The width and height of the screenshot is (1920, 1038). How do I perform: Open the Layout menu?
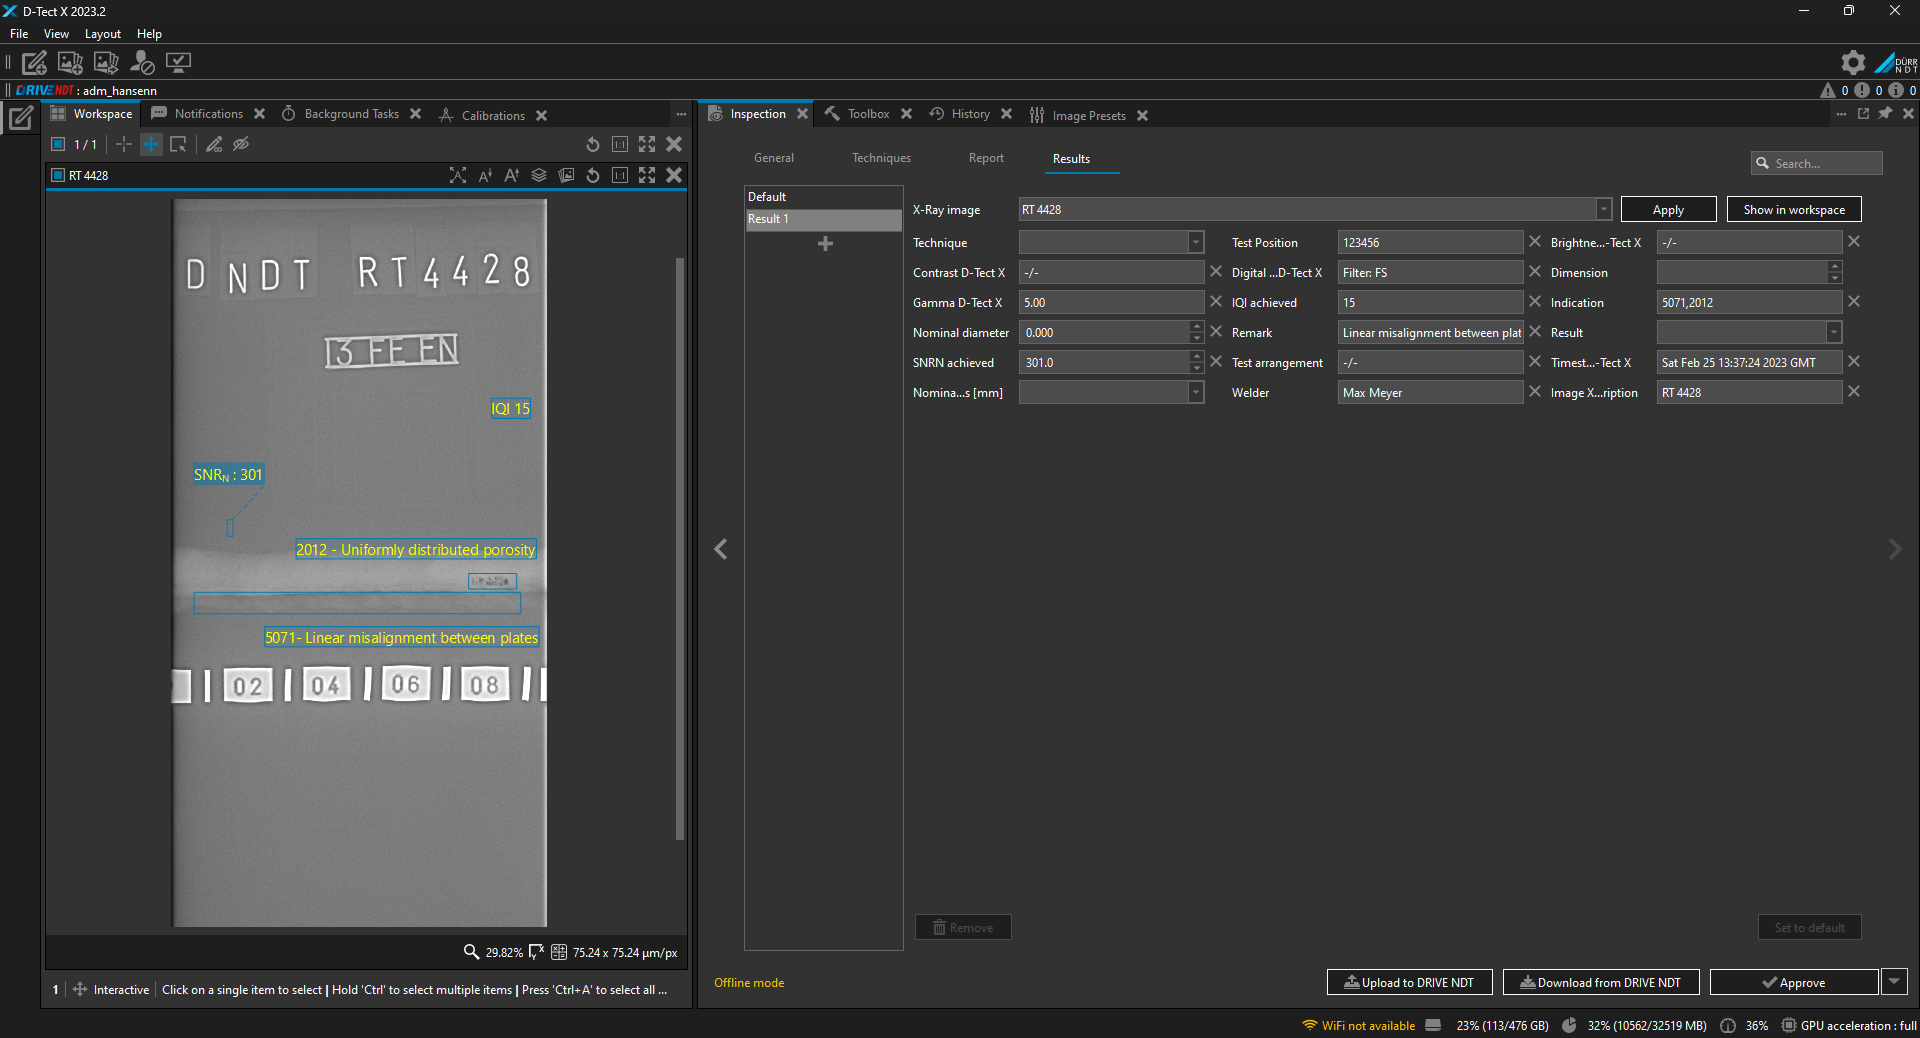click(x=103, y=34)
